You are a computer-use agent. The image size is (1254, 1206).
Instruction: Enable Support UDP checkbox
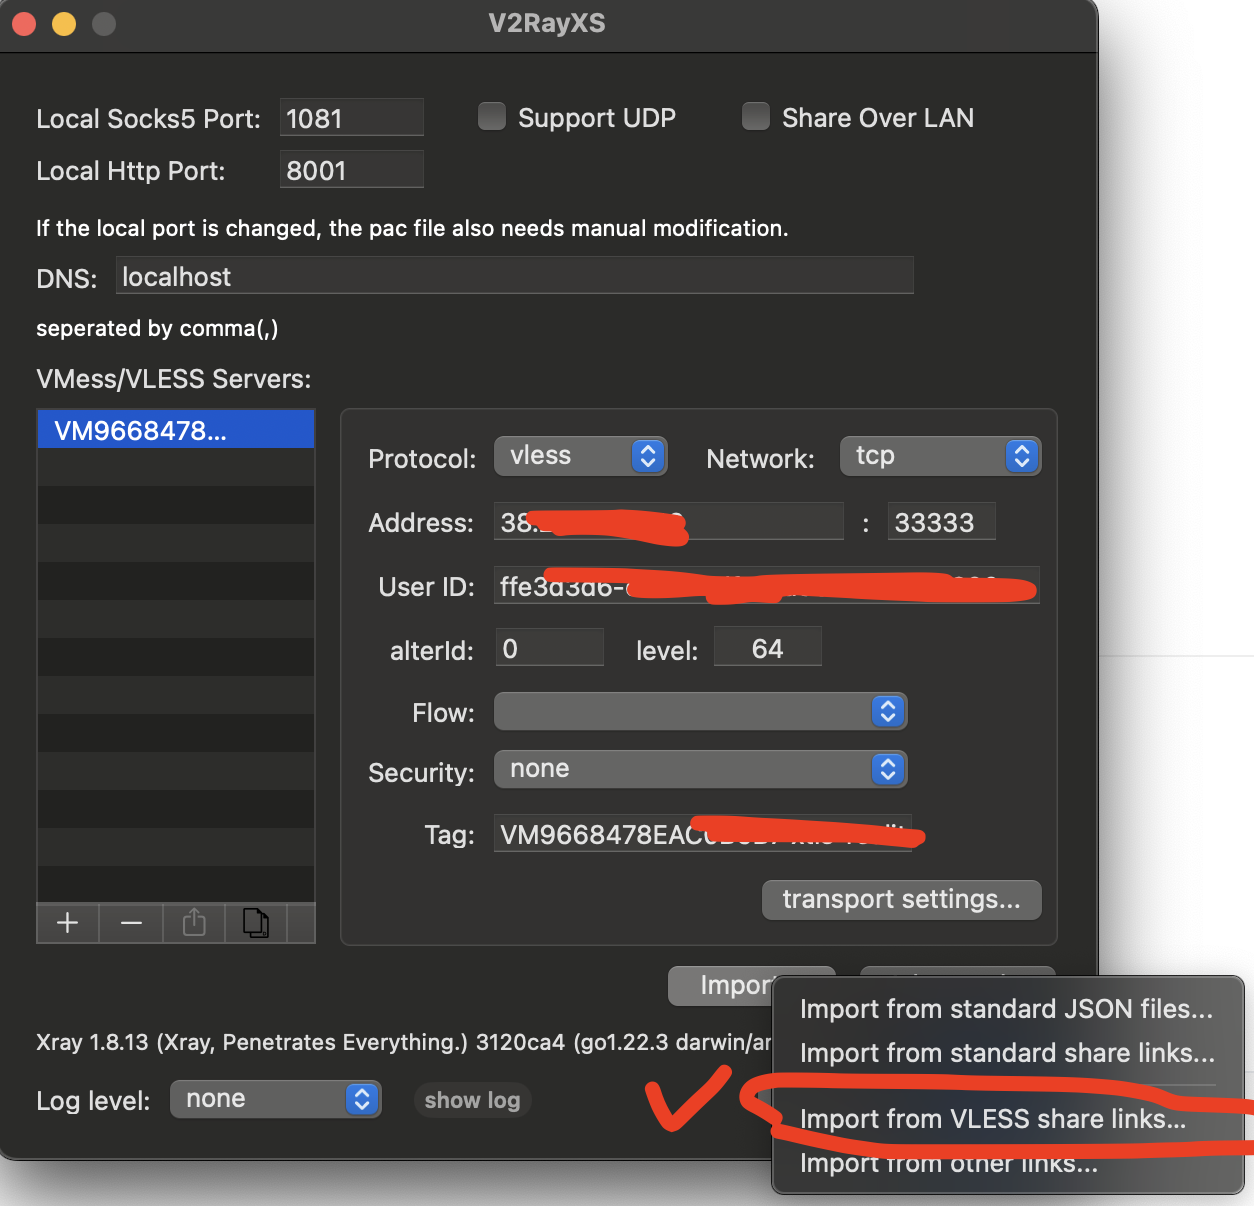(492, 117)
